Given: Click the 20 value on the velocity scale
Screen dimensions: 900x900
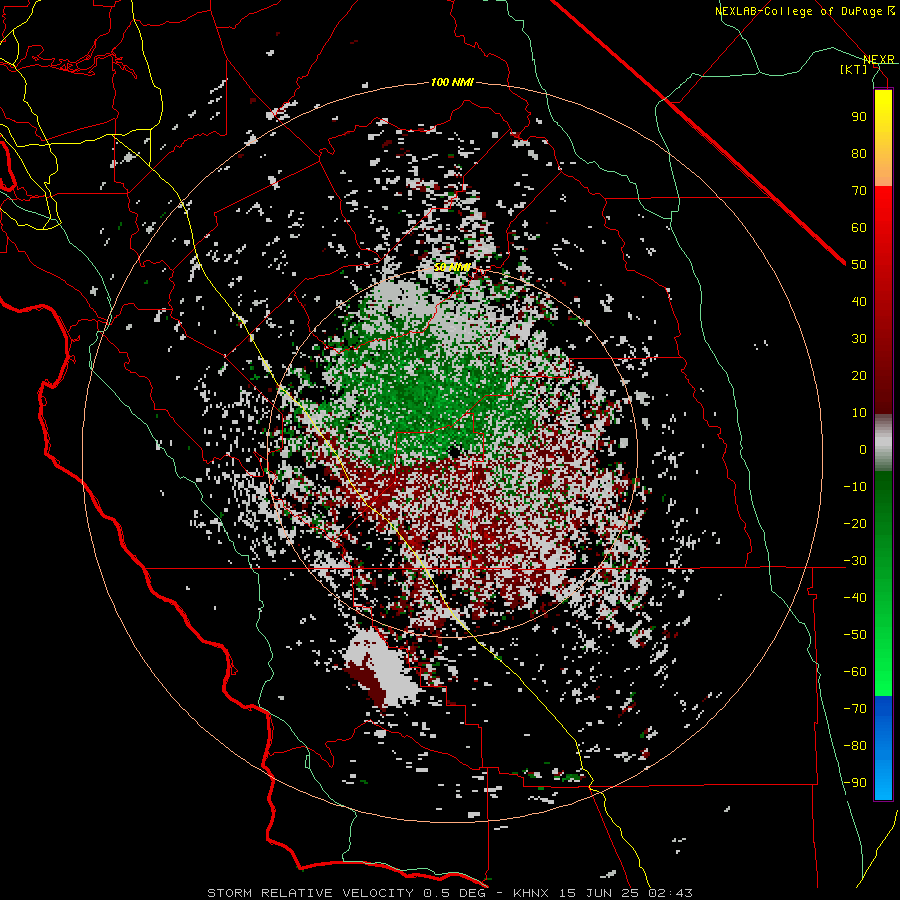Looking at the screenshot, I should point(859,376).
